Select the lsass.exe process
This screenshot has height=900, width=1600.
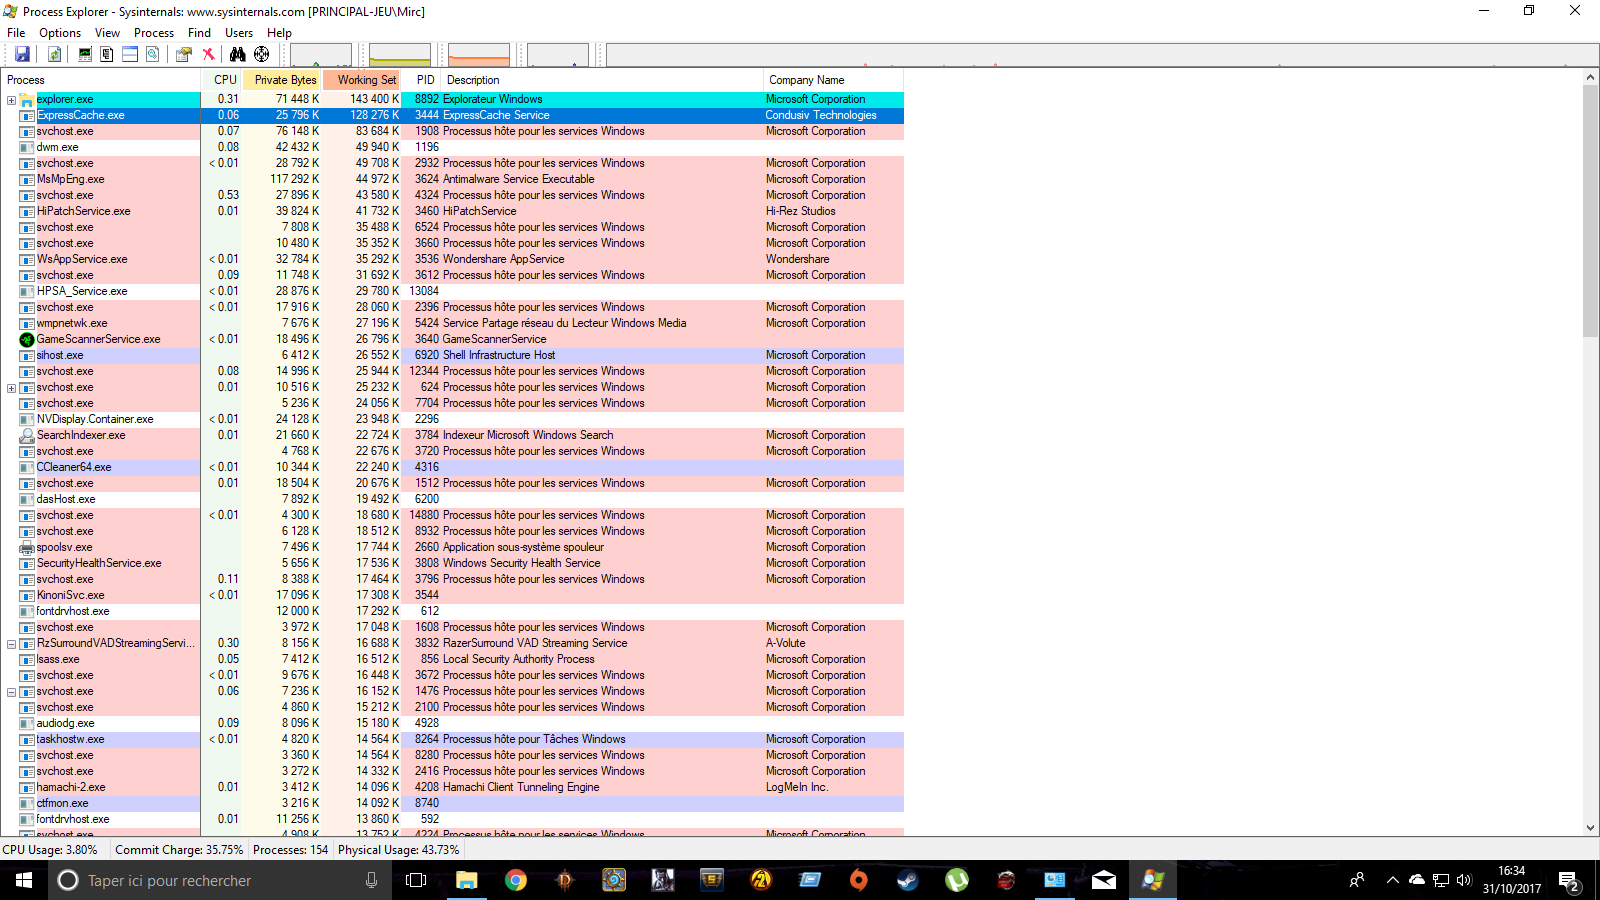tap(58, 659)
